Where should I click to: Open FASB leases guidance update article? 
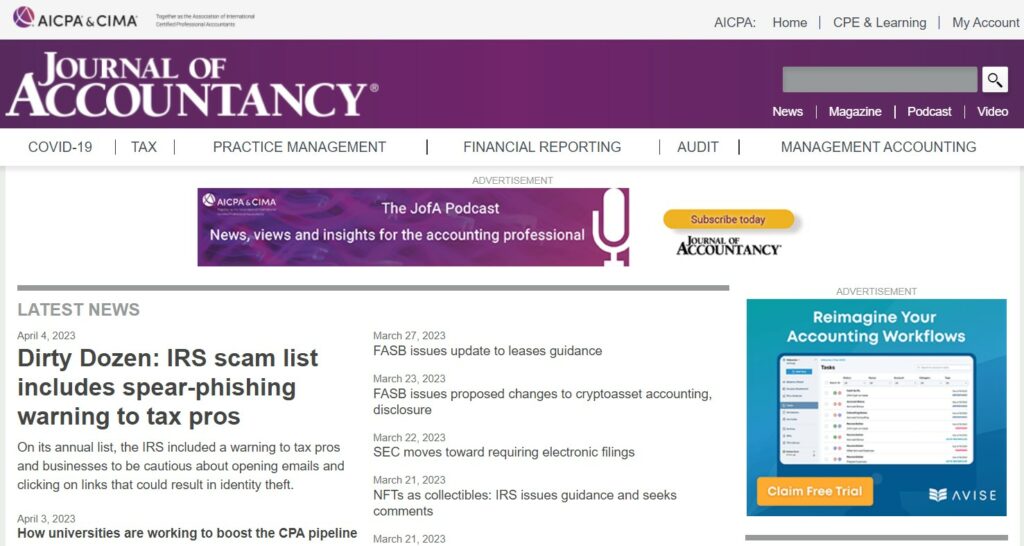(487, 351)
